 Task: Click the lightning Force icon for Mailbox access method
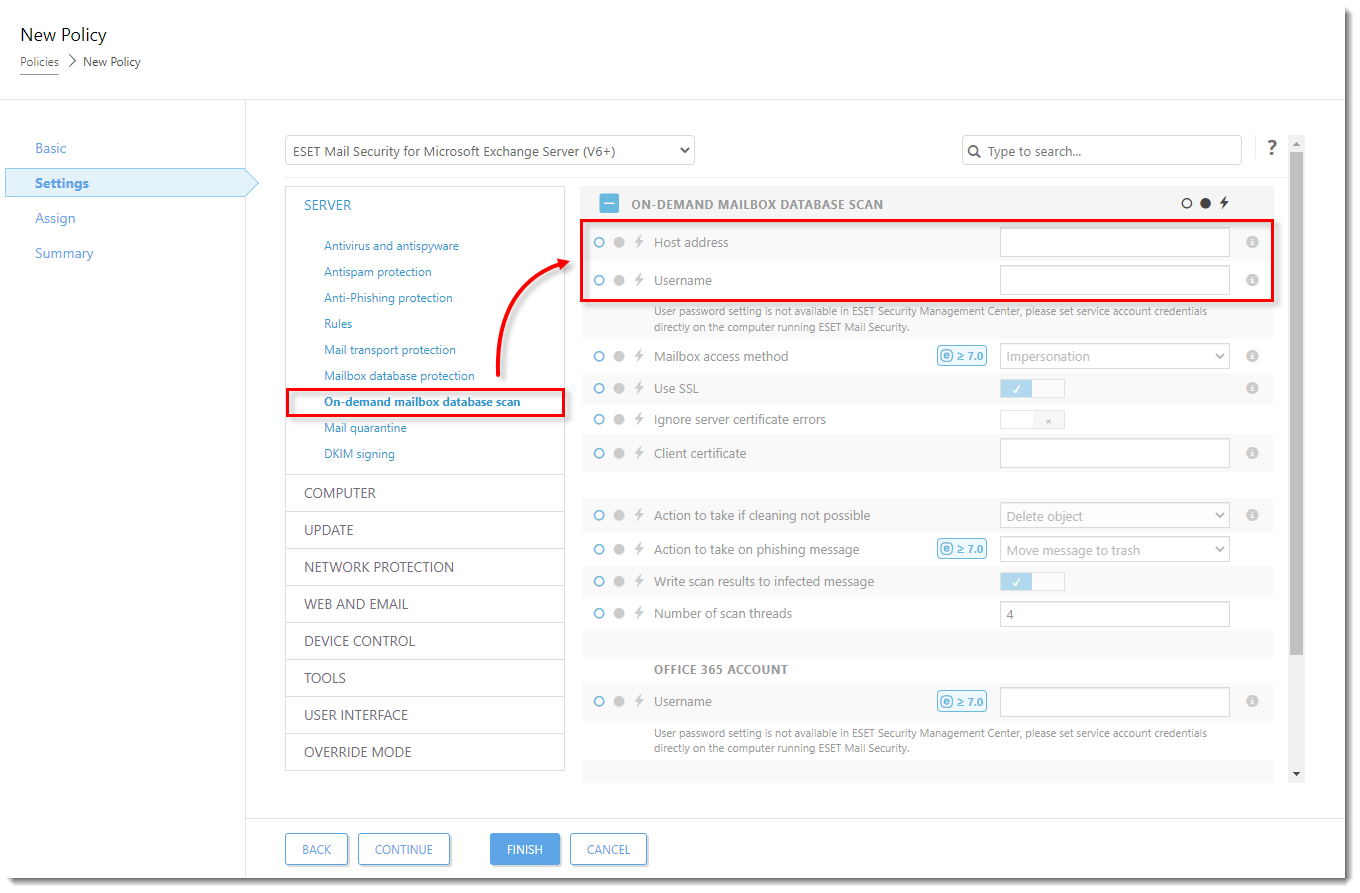pyautogui.click(x=639, y=356)
